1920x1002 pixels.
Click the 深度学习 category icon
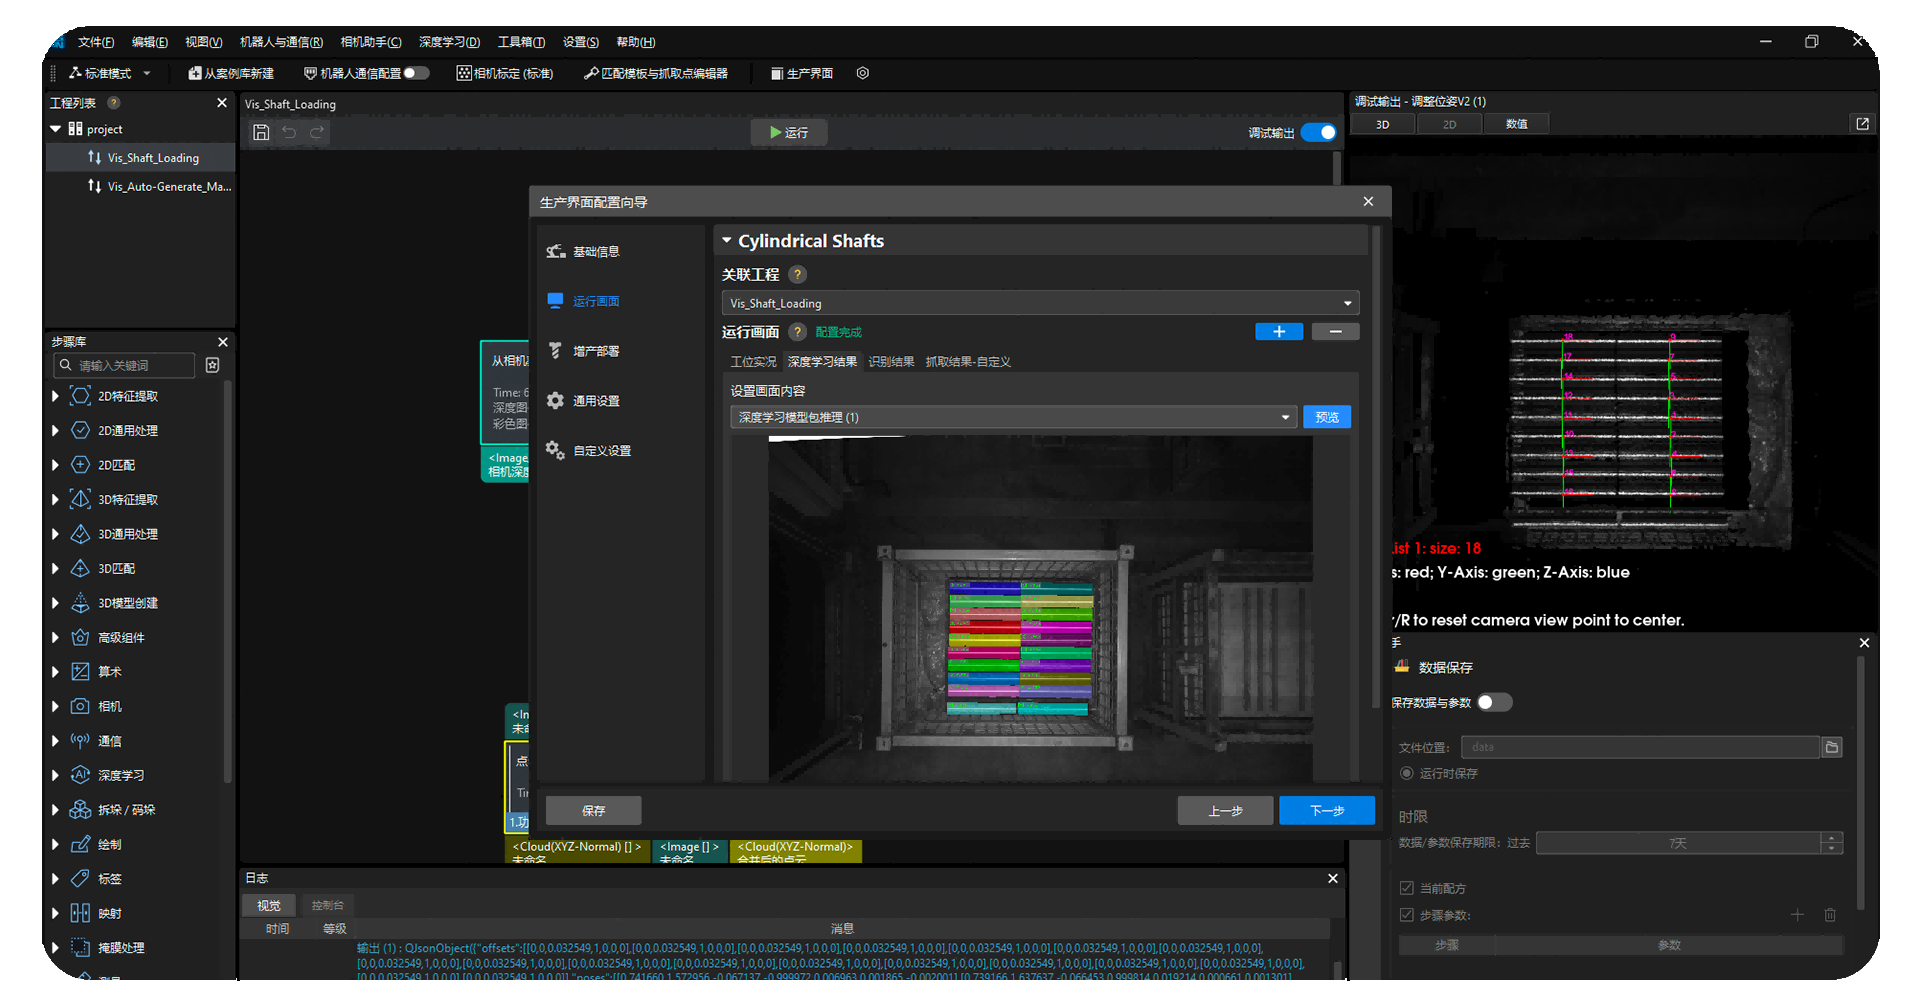(x=80, y=776)
